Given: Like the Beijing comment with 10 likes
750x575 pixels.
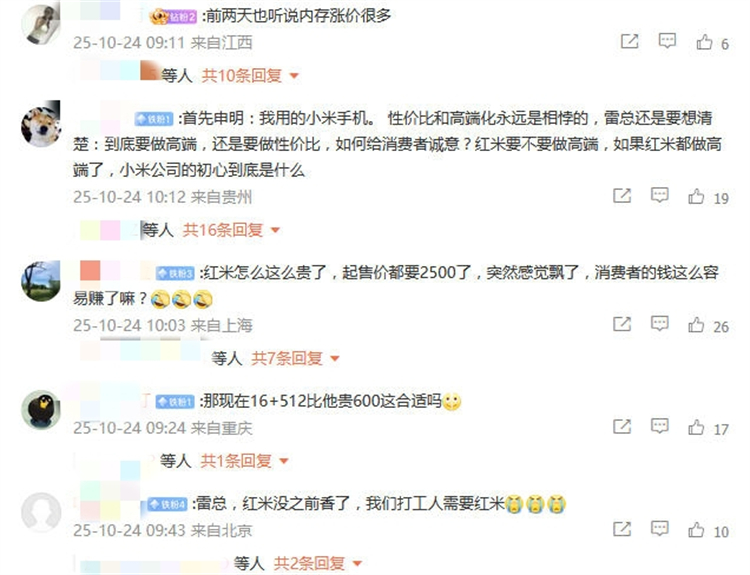Looking at the screenshot, I should click(x=696, y=530).
